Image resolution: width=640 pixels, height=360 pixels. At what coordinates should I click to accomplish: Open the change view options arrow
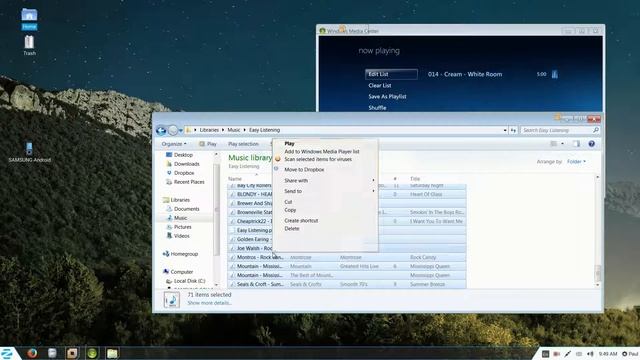click(x=562, y=144)
